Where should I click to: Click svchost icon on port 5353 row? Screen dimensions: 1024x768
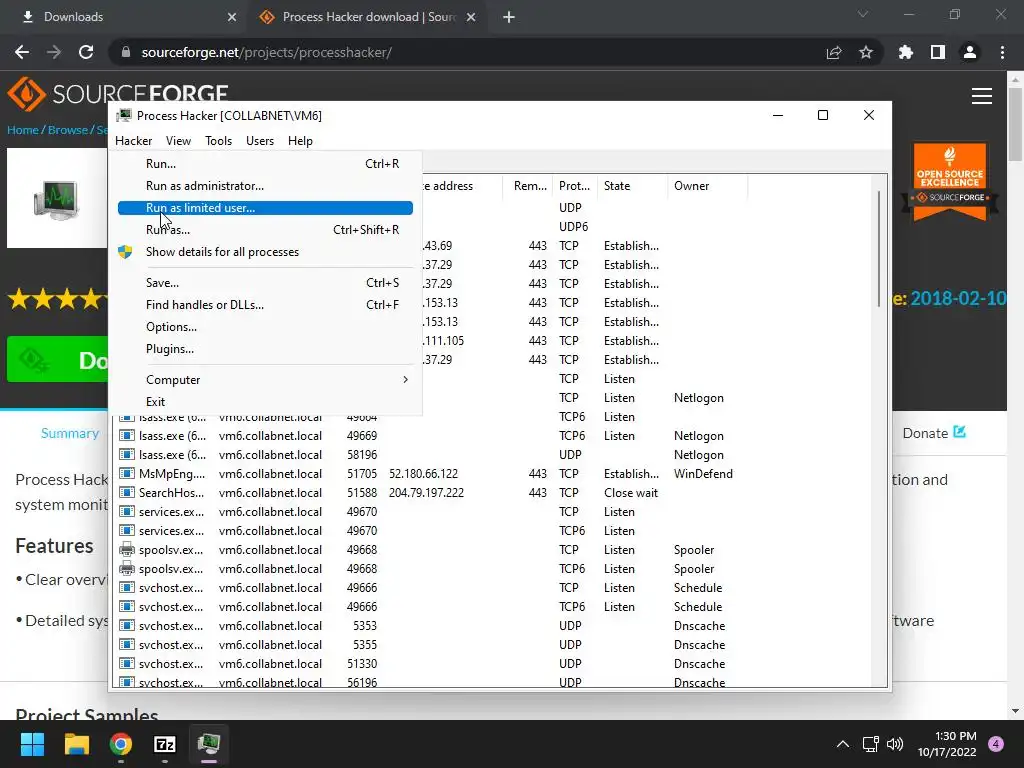point(127,626)
